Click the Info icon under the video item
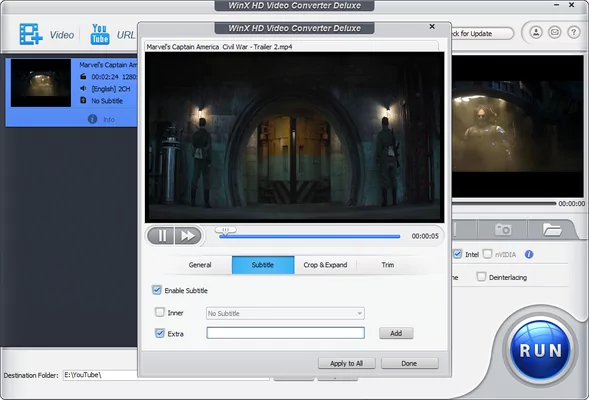 click(92, 119)
